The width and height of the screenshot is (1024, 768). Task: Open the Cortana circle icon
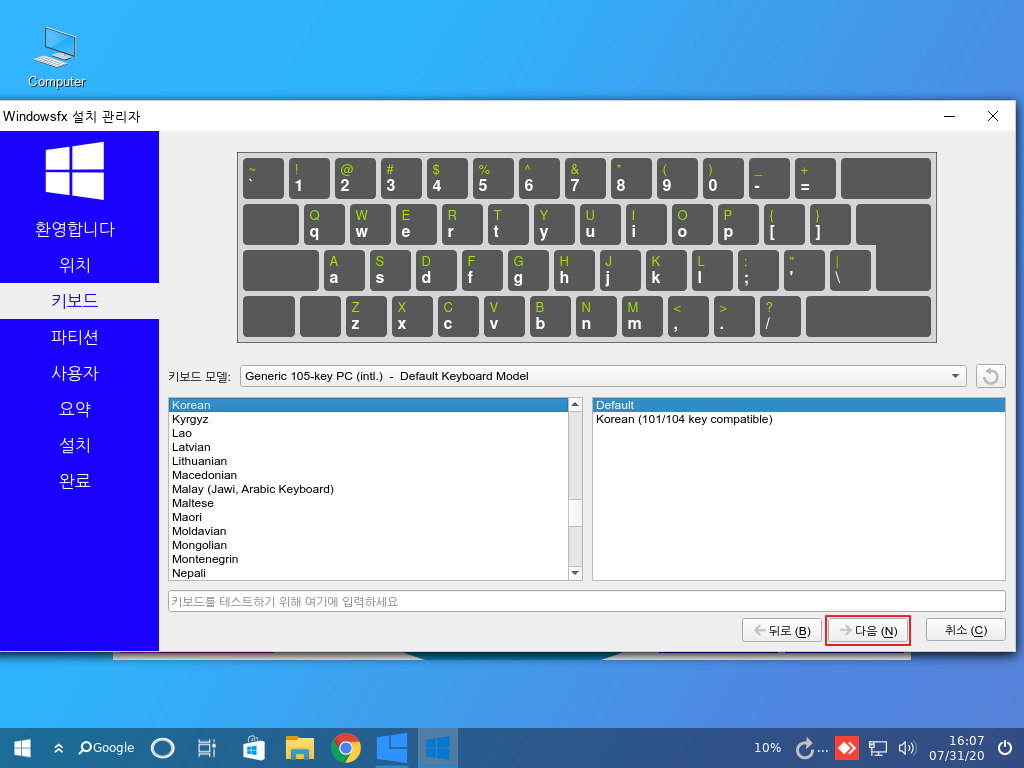(162, 748)
